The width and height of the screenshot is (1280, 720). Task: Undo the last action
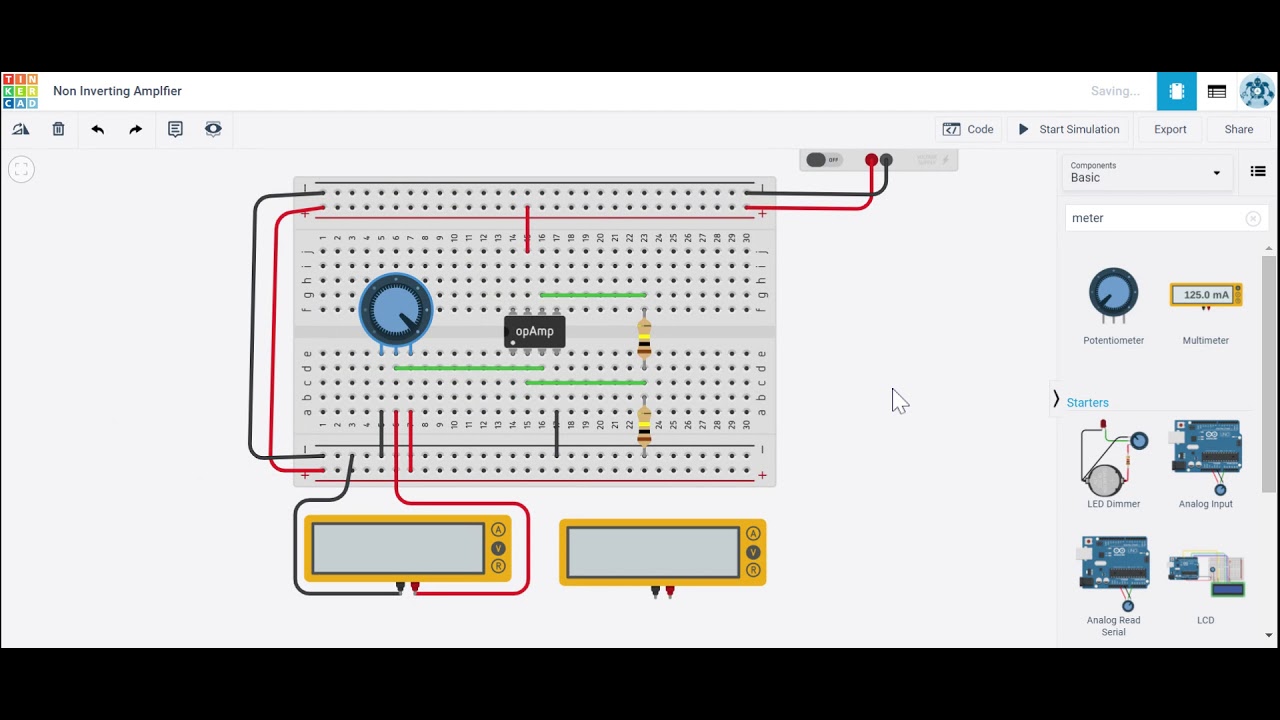tap(97, 129)
